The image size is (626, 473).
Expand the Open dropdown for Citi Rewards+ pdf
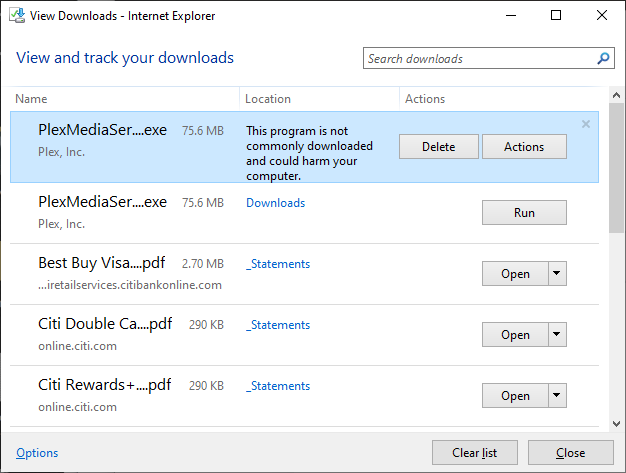(558, 396)
